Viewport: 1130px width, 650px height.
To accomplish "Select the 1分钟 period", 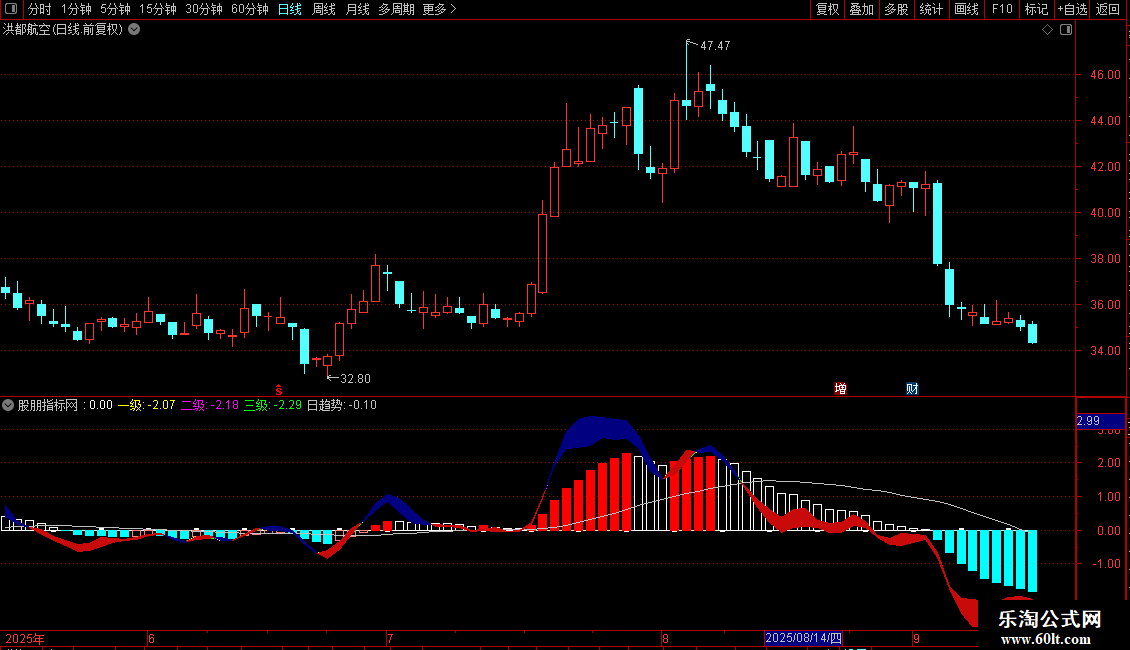I will coord(76,9).
